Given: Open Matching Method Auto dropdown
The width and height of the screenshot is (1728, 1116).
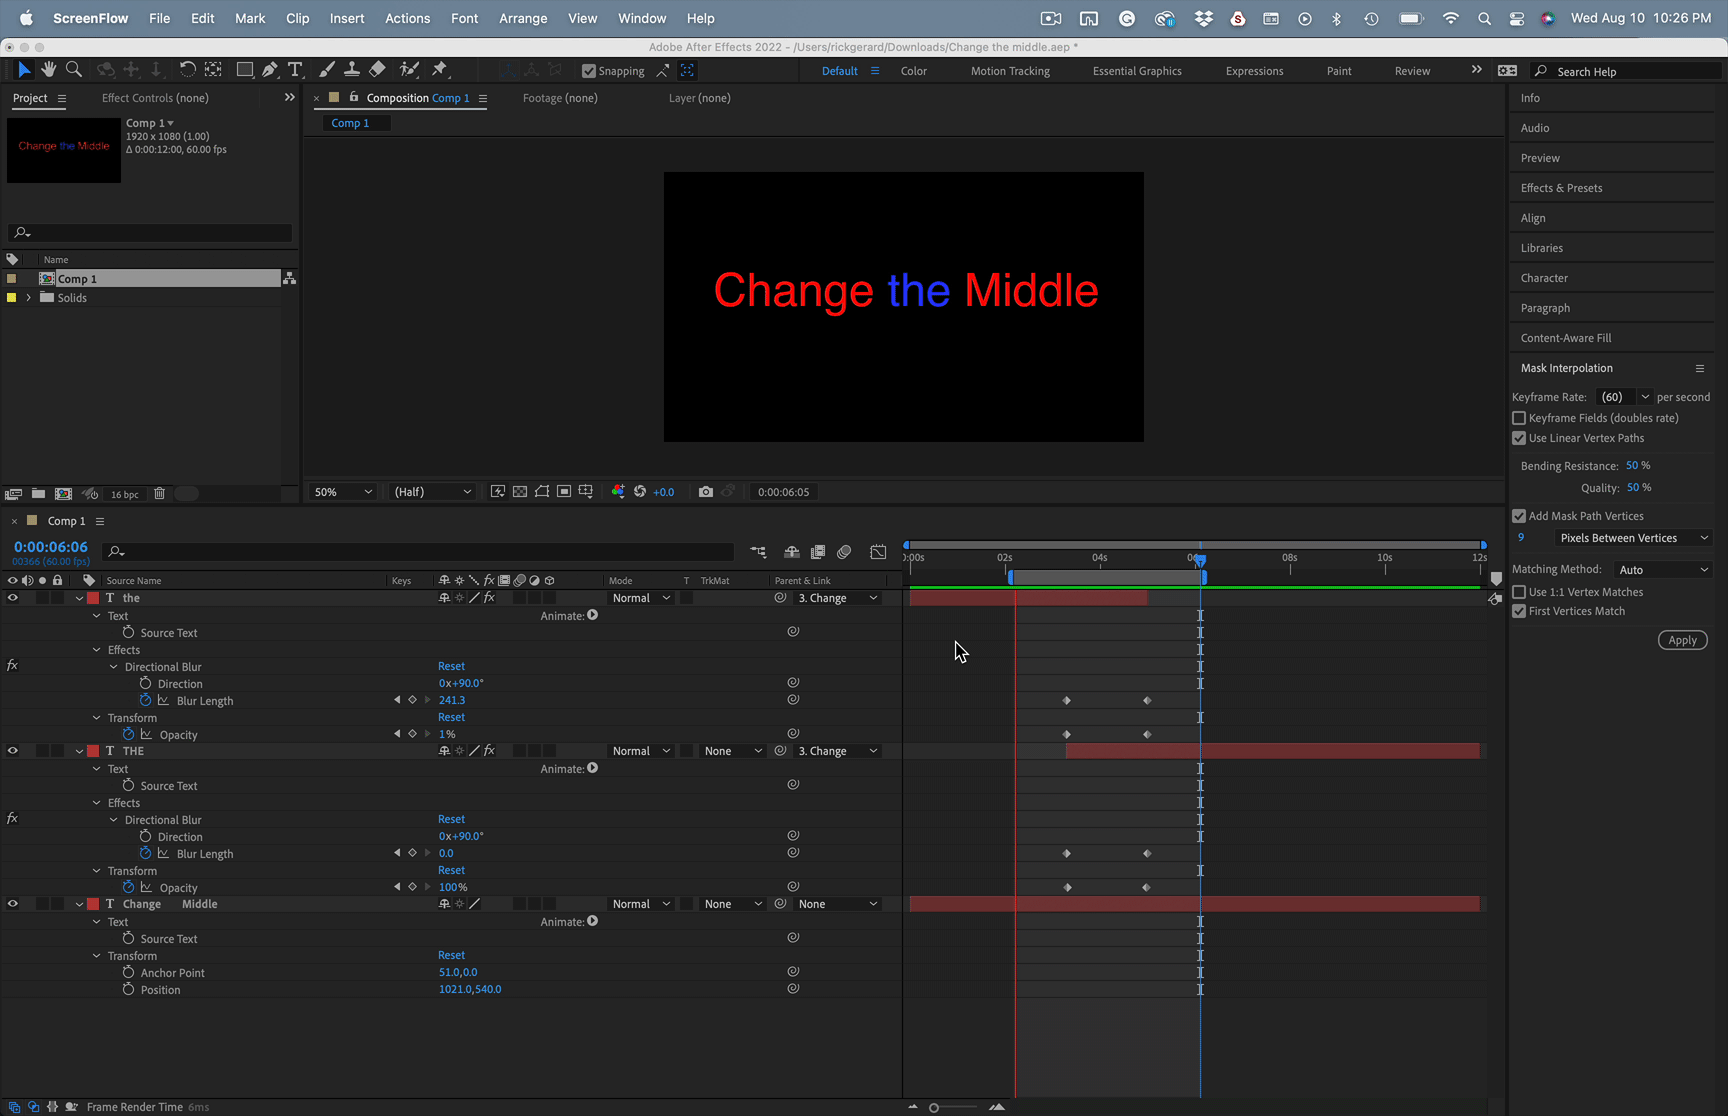Looking at the screenshot, I should [1662, 570].
